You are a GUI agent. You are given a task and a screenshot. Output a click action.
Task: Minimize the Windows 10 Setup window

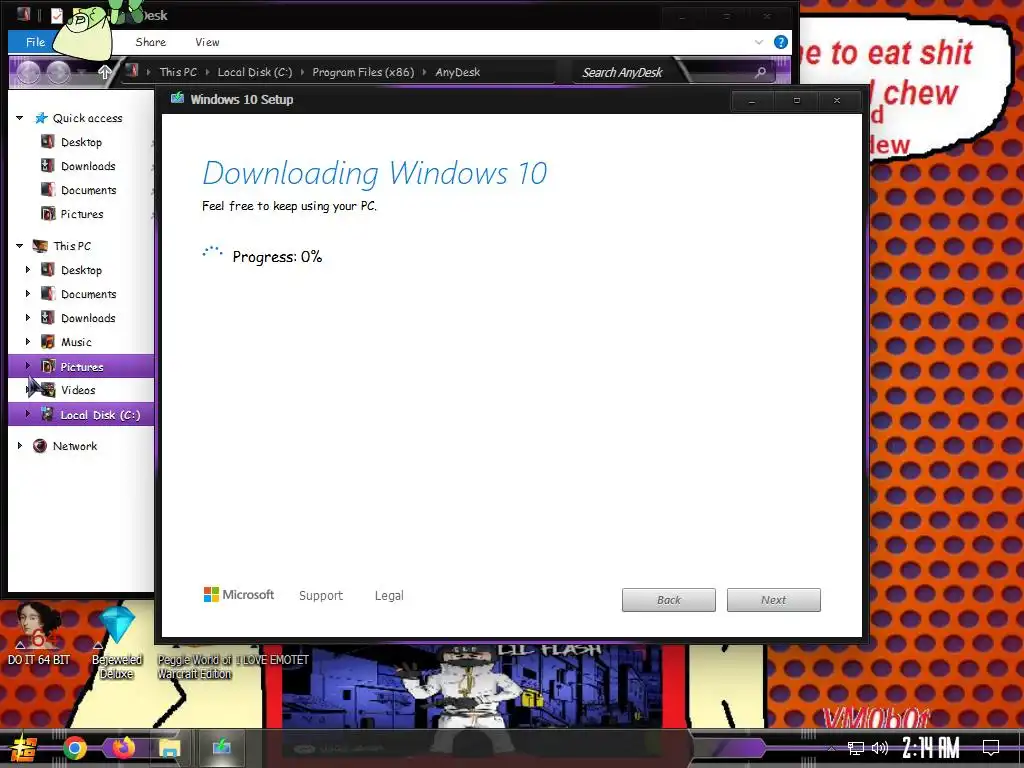752,101
